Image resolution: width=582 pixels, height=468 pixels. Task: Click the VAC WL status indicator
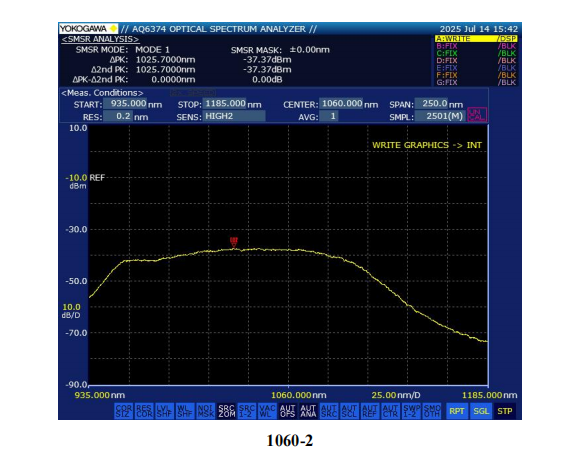267,411
